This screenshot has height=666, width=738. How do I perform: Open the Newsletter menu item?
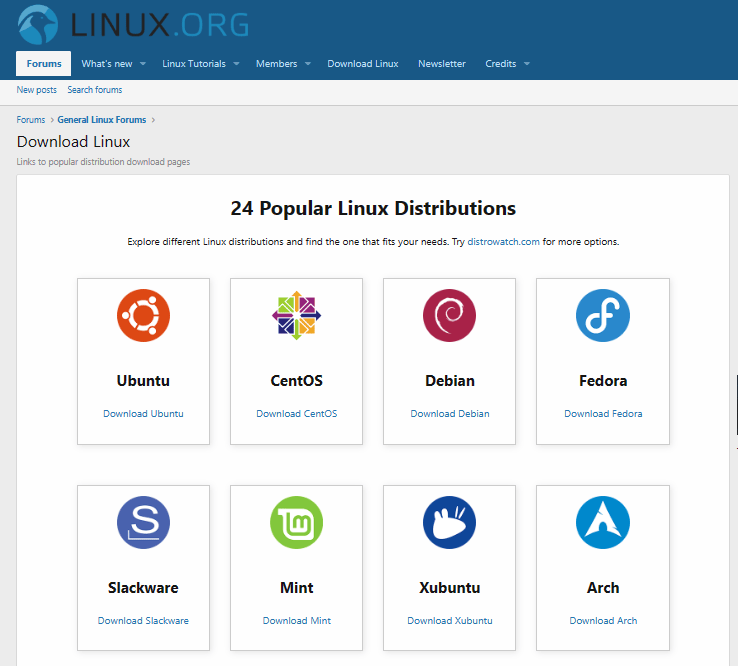pos(442,64)
